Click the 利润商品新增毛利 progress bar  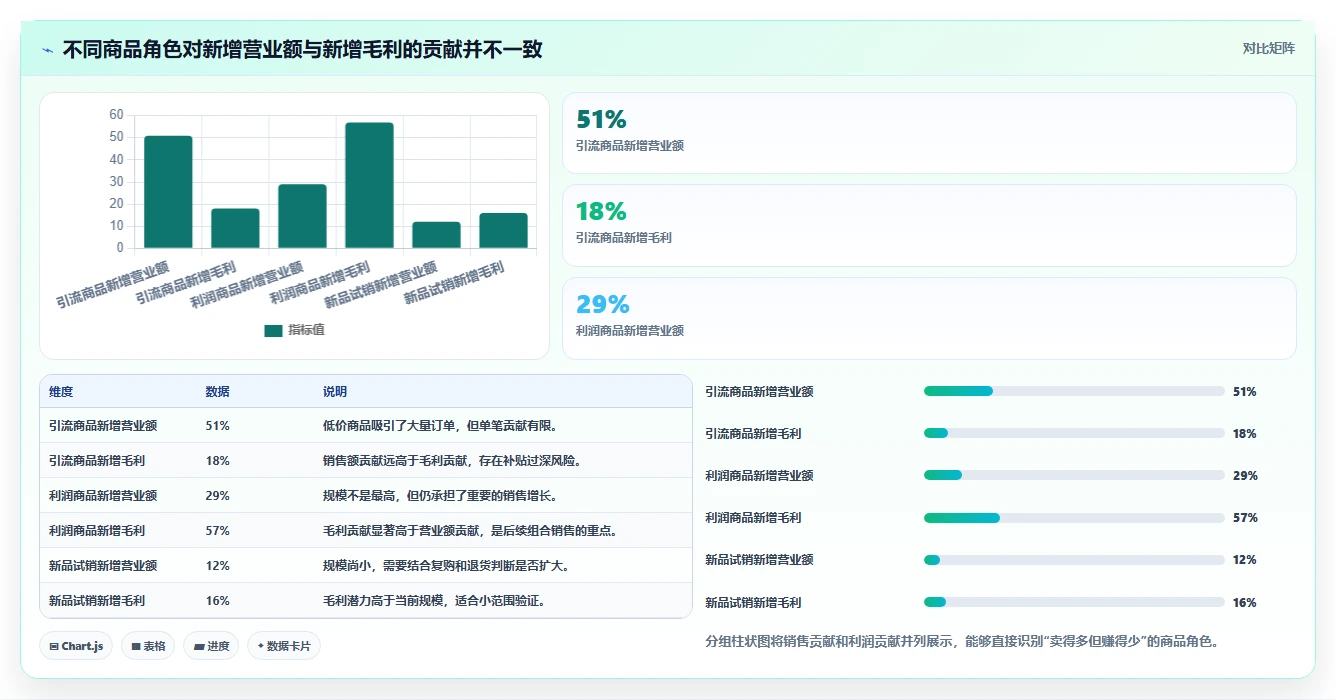1074,518
